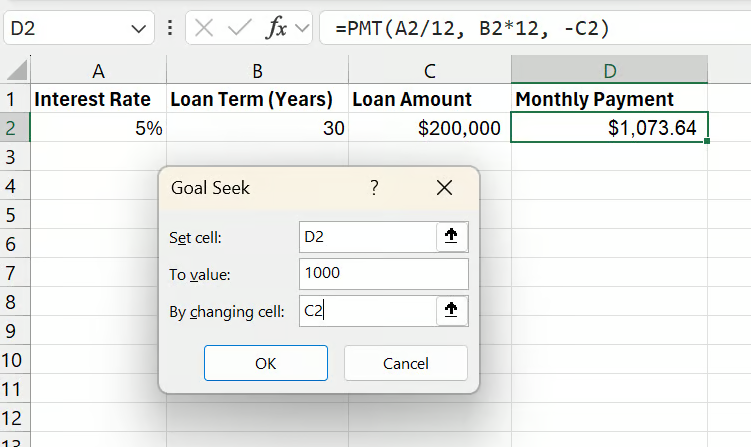Screen dimensions: 751x447
Task: Expand the formula bar function dropdown chevron
Action: coord(302,28)
